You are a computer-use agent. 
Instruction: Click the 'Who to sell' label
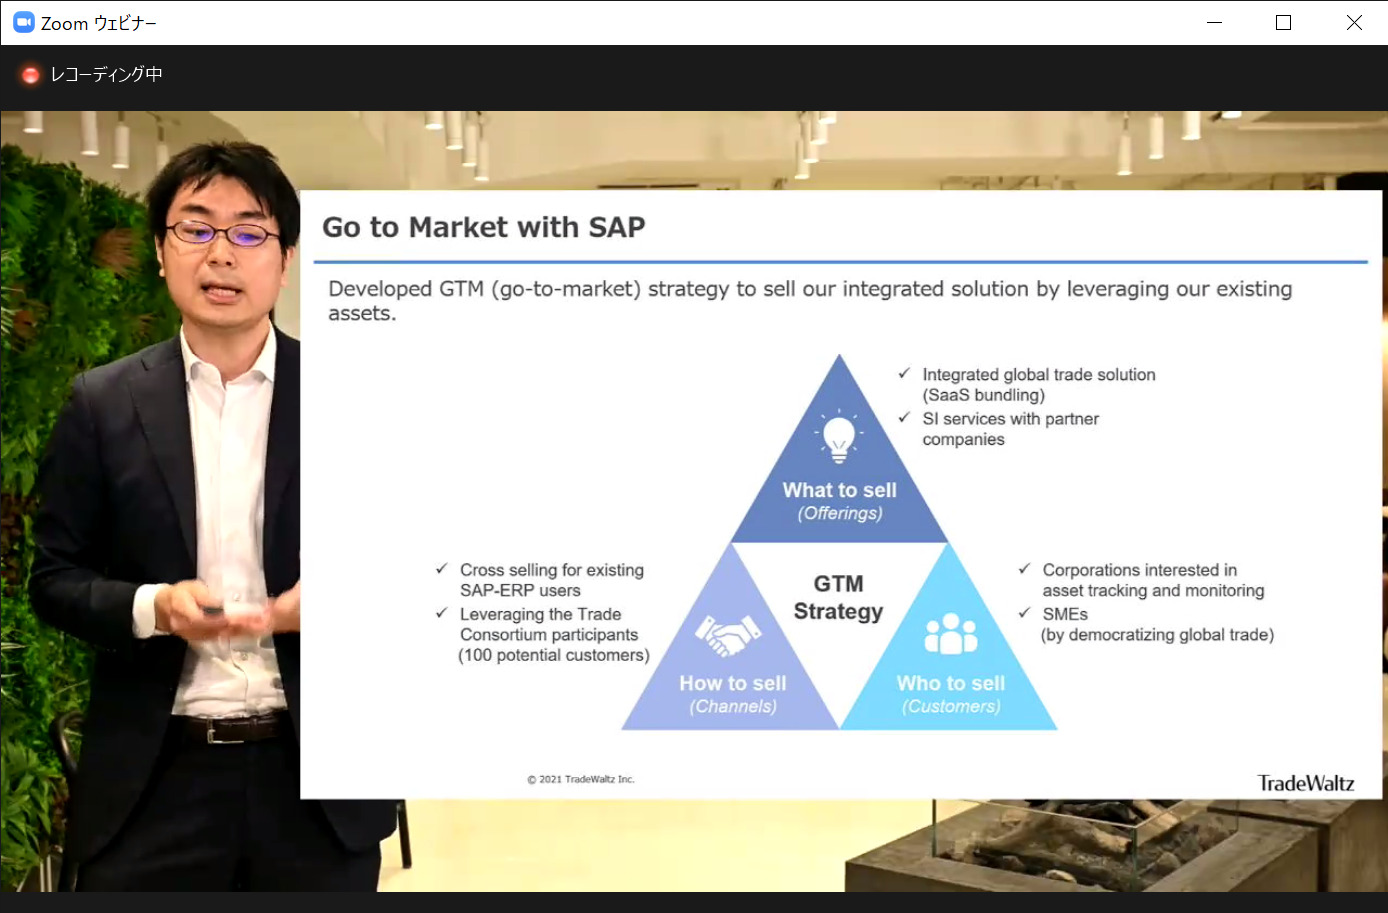click(951, 683)
